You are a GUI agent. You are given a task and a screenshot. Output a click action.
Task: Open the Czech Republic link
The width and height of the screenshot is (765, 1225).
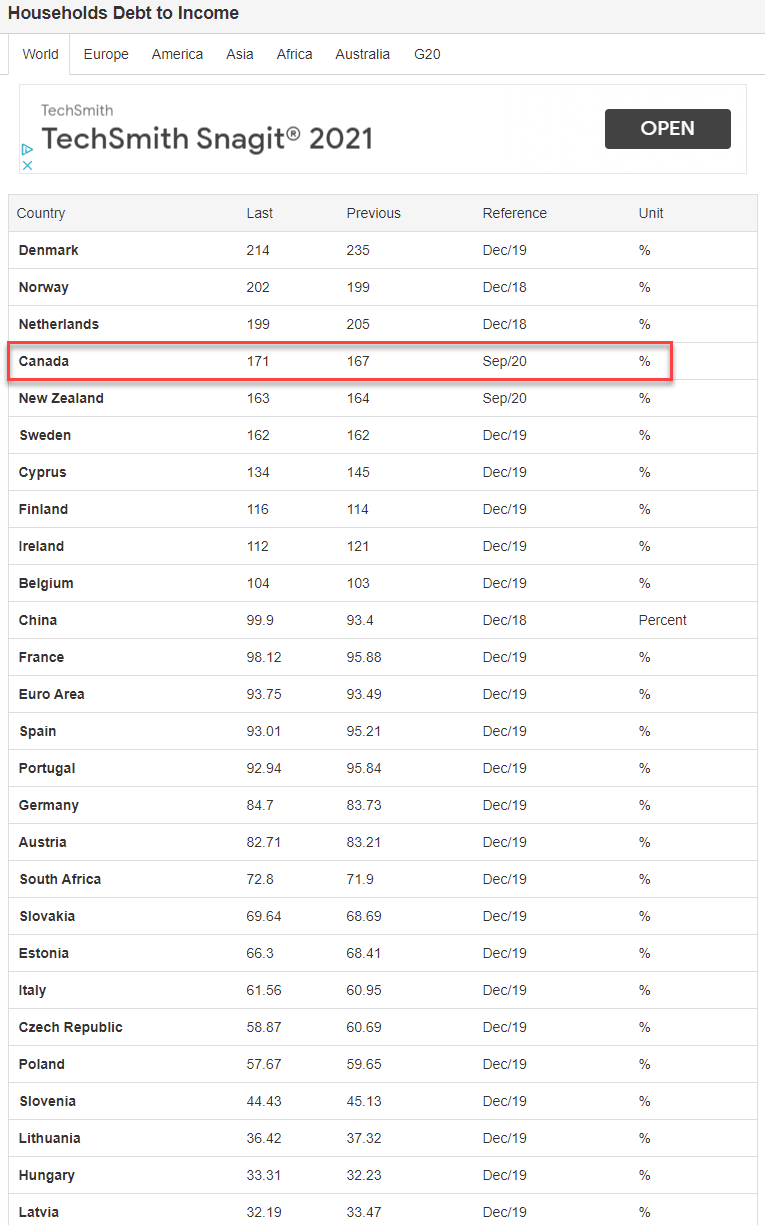[71, 1027]
